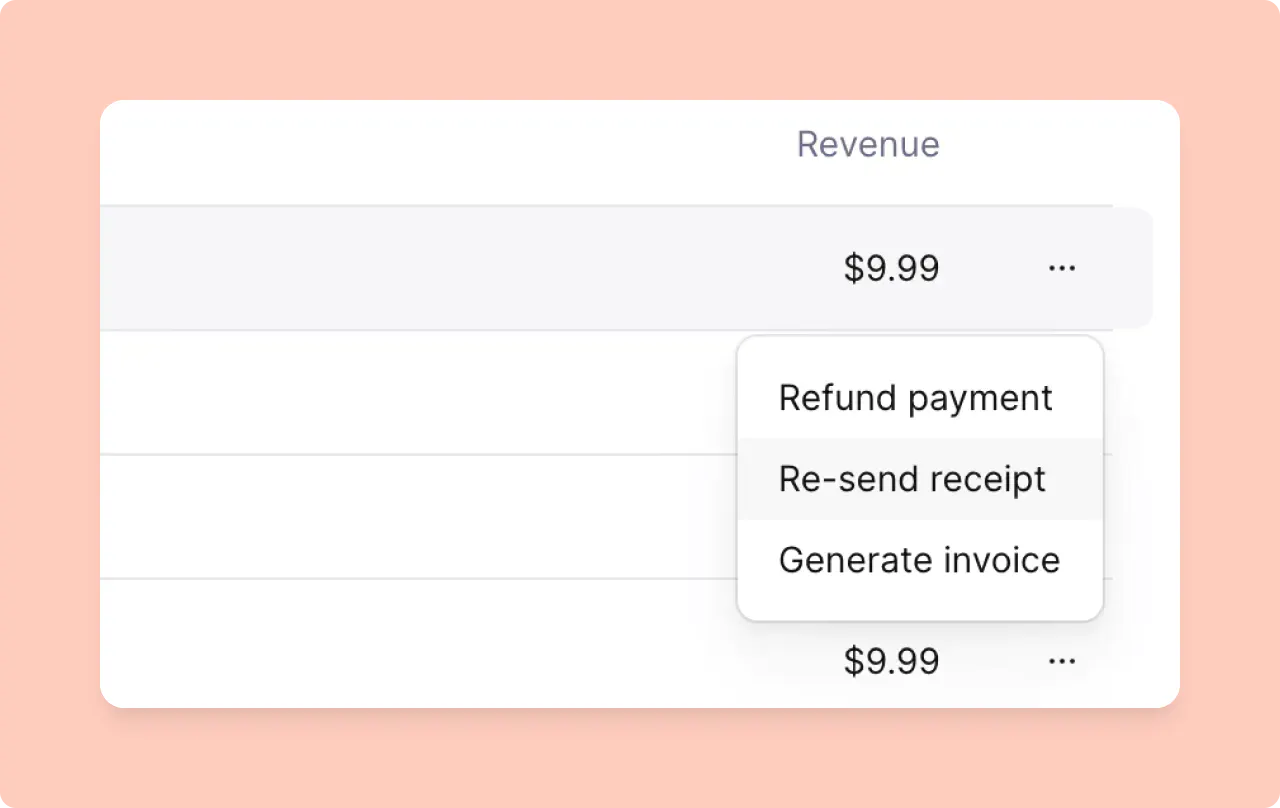The width and height of the screenshot is (1280, 808).
Task: Click the empty second table row
Action: 400,392
